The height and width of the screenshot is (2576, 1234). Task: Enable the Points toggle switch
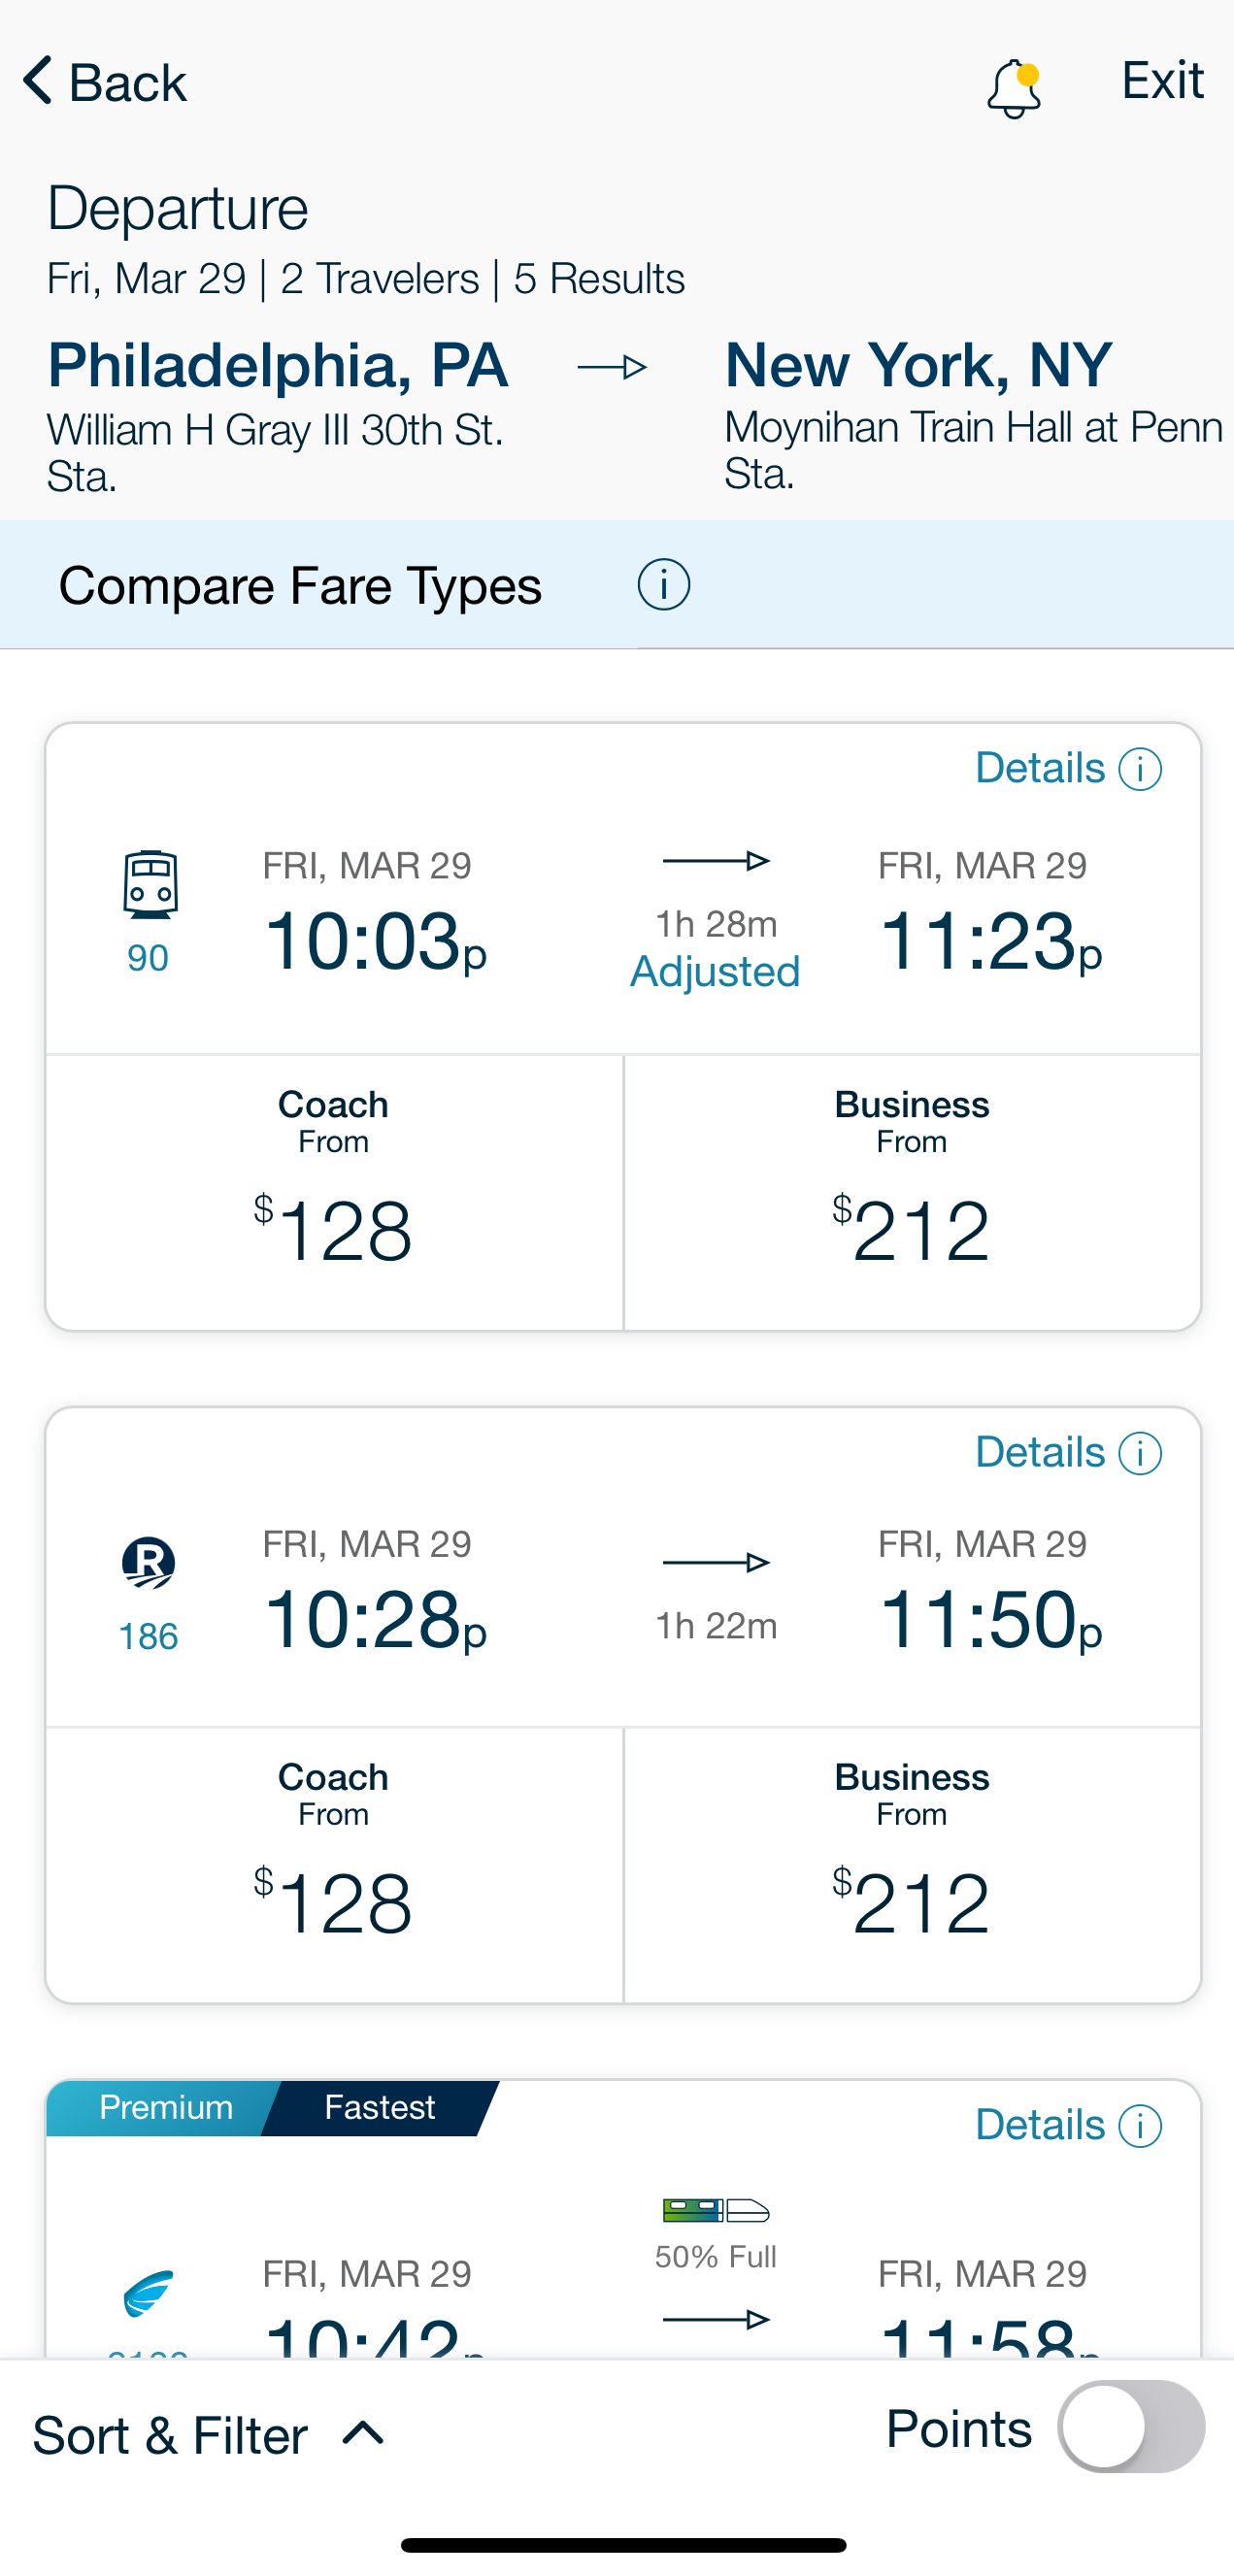point(1131,2427)
